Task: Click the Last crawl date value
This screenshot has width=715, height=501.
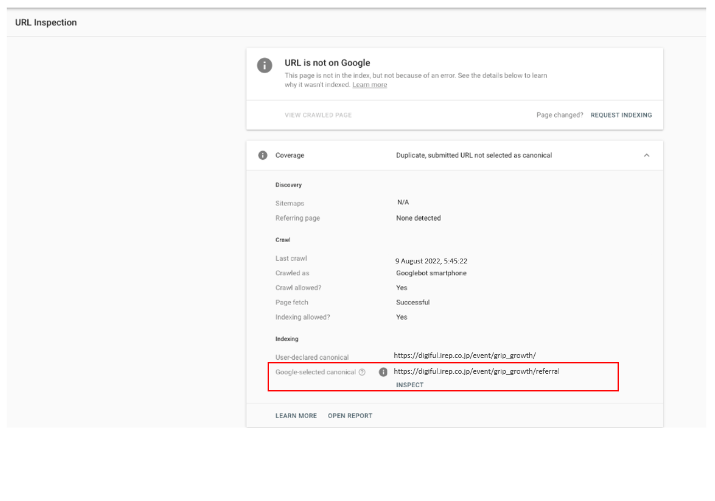Action: tap(432, 260)
